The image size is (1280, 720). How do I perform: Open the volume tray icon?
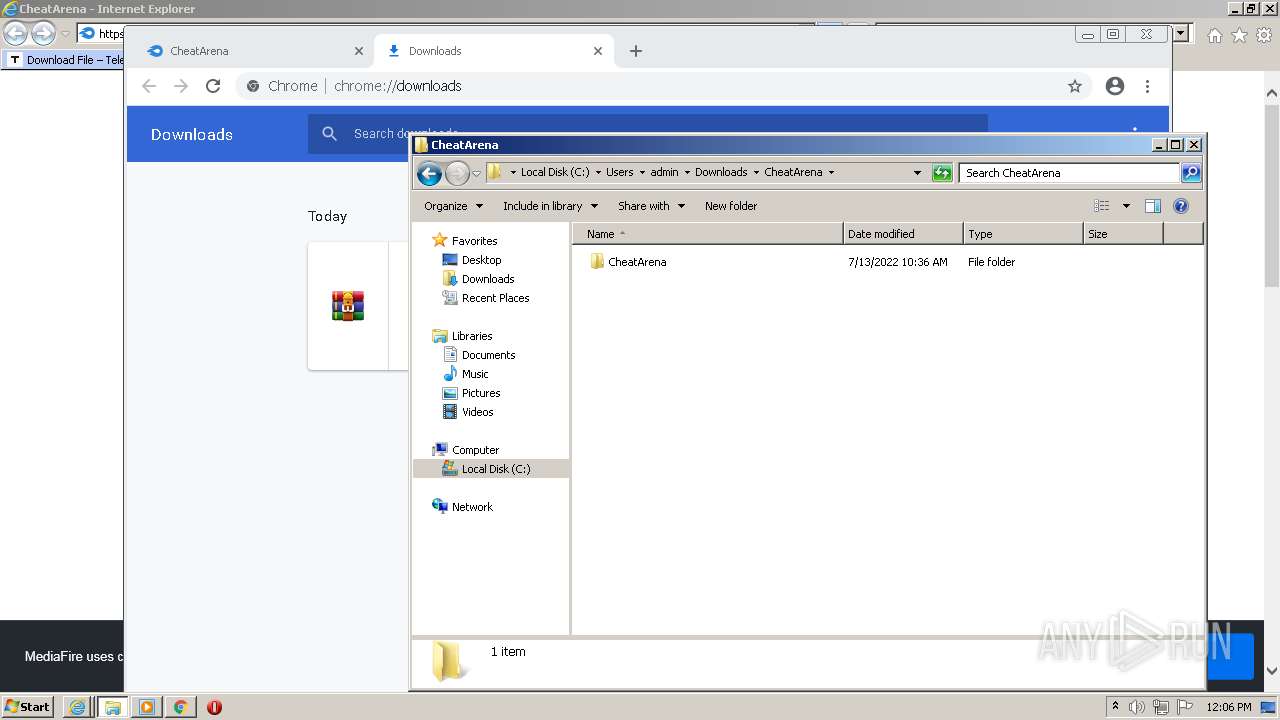tap(1137, 707)
